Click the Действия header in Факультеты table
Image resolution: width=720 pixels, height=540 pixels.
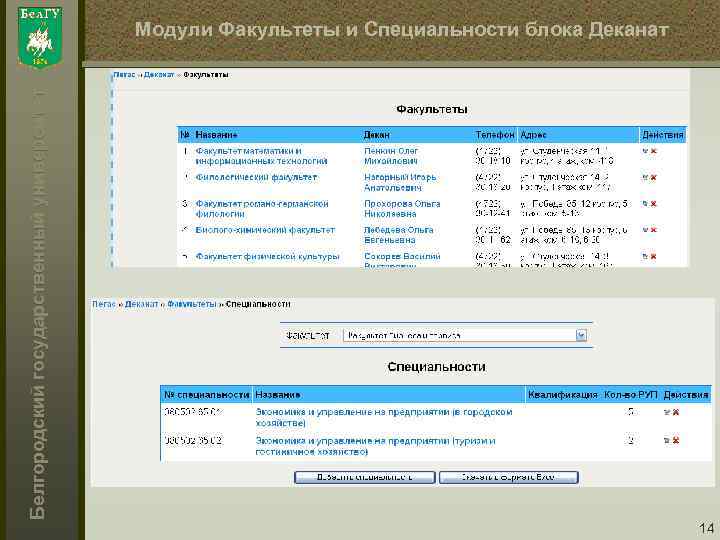point(663,135)
